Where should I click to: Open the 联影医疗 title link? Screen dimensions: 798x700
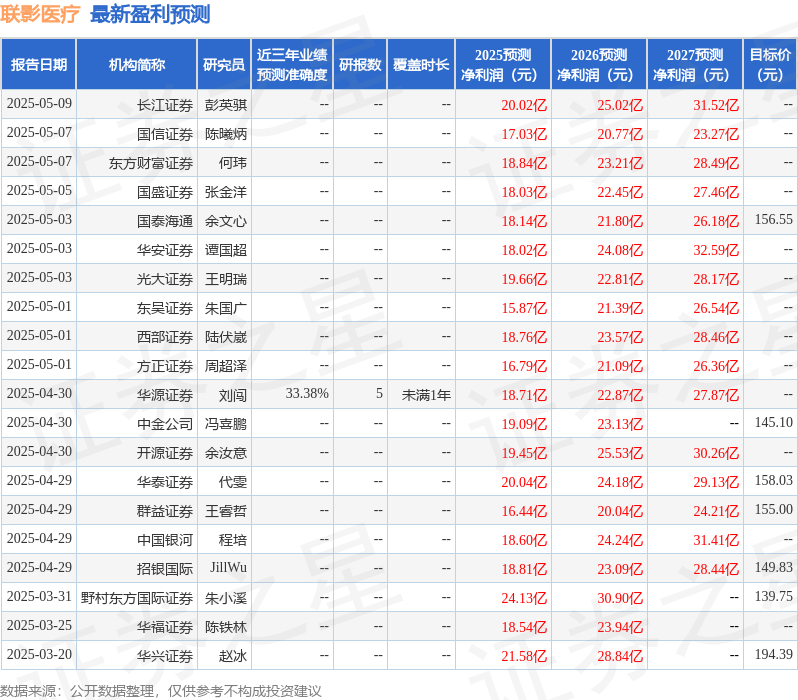pyautogui.click(x=40, y=14)
